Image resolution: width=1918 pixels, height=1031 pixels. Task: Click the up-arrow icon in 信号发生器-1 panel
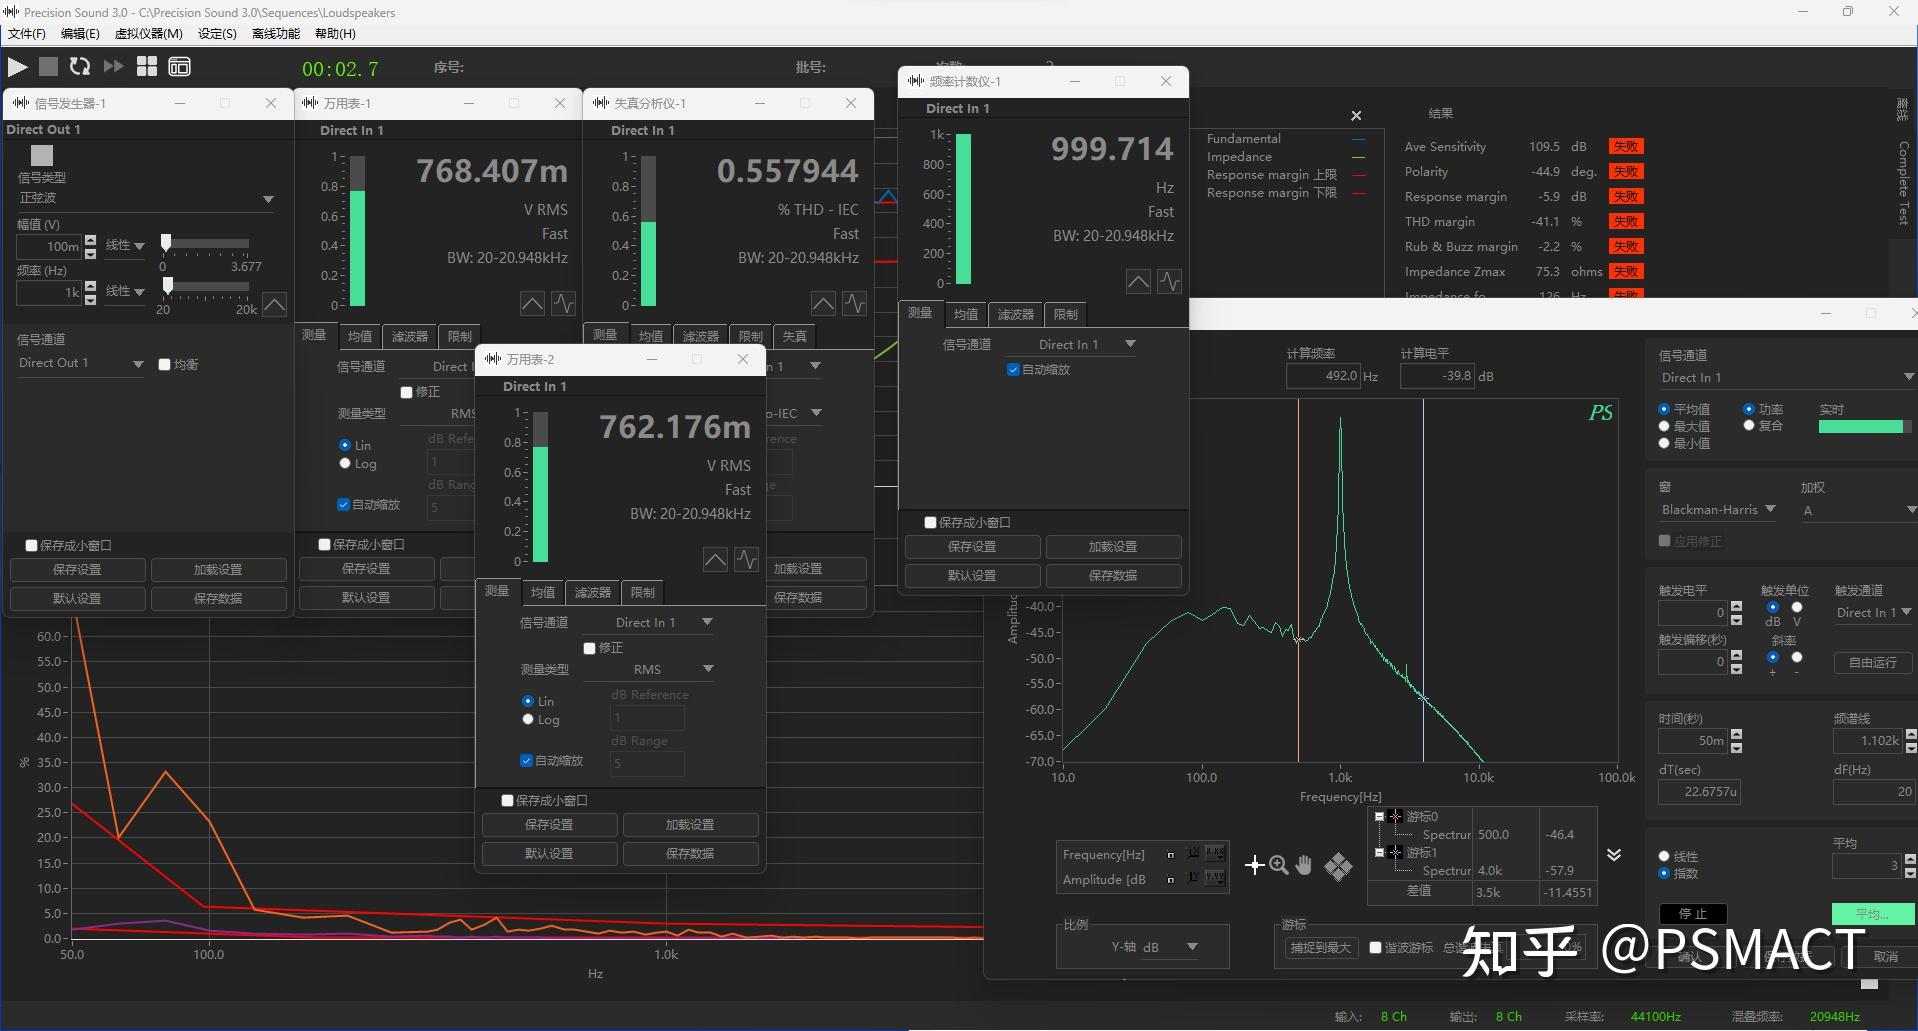coord(274,304)
